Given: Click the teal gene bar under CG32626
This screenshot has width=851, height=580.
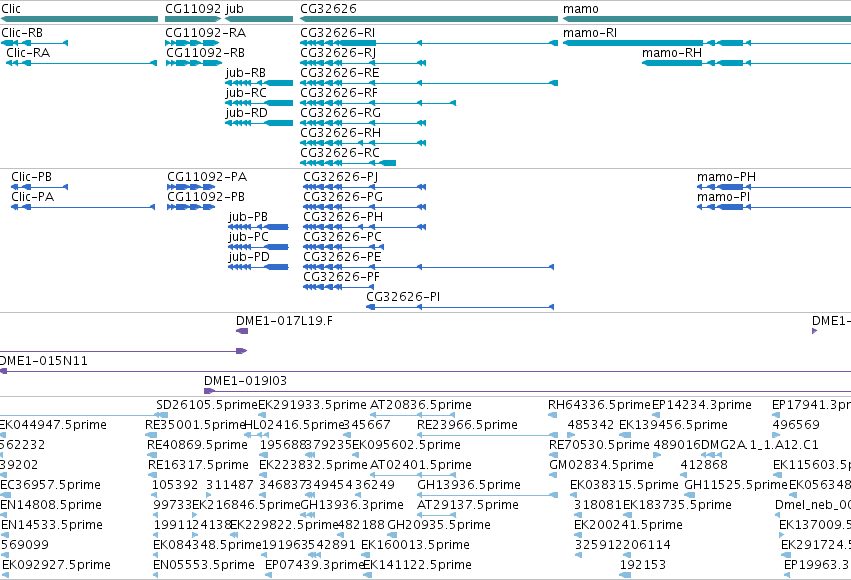Looking at the screenshot, I should [x=429, y=20].
